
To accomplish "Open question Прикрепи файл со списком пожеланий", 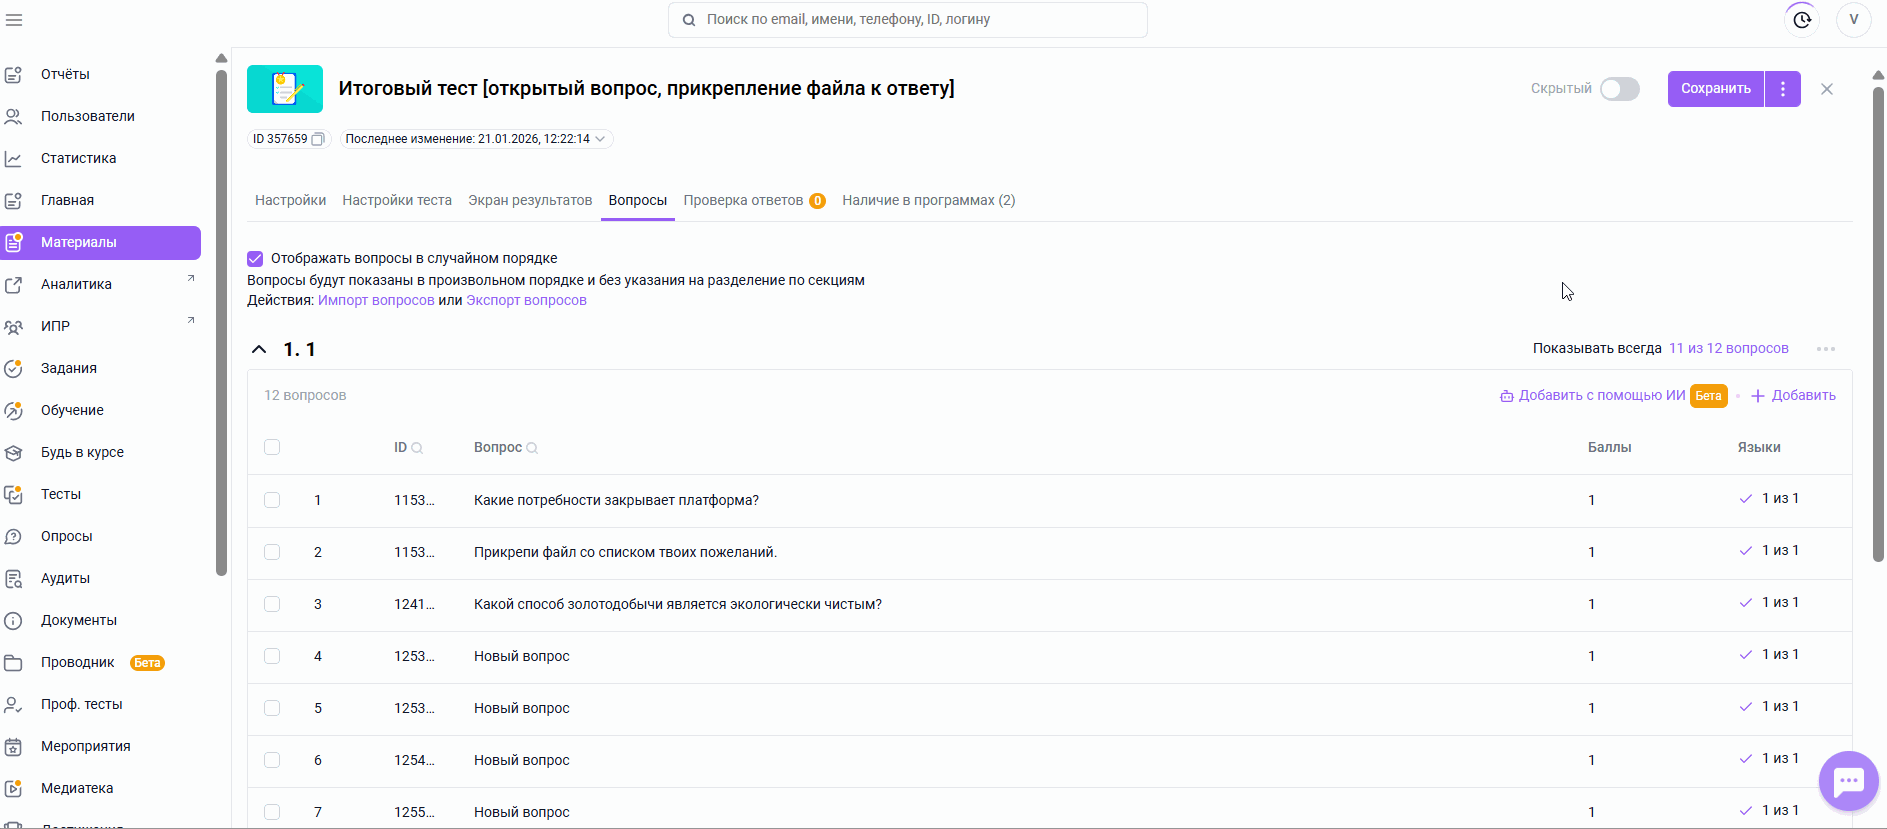I will (x=625, y=552).
